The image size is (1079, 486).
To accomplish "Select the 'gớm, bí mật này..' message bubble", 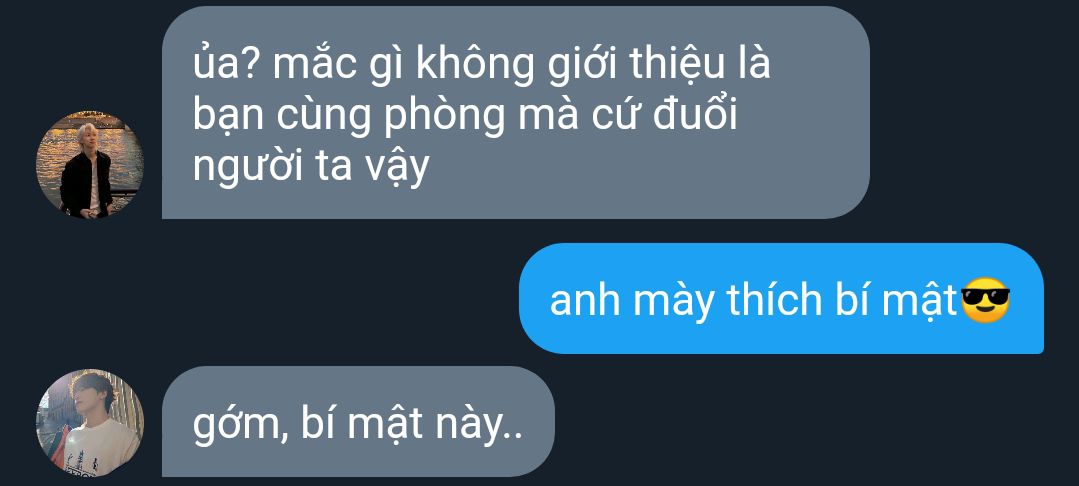I will (358, 421).
